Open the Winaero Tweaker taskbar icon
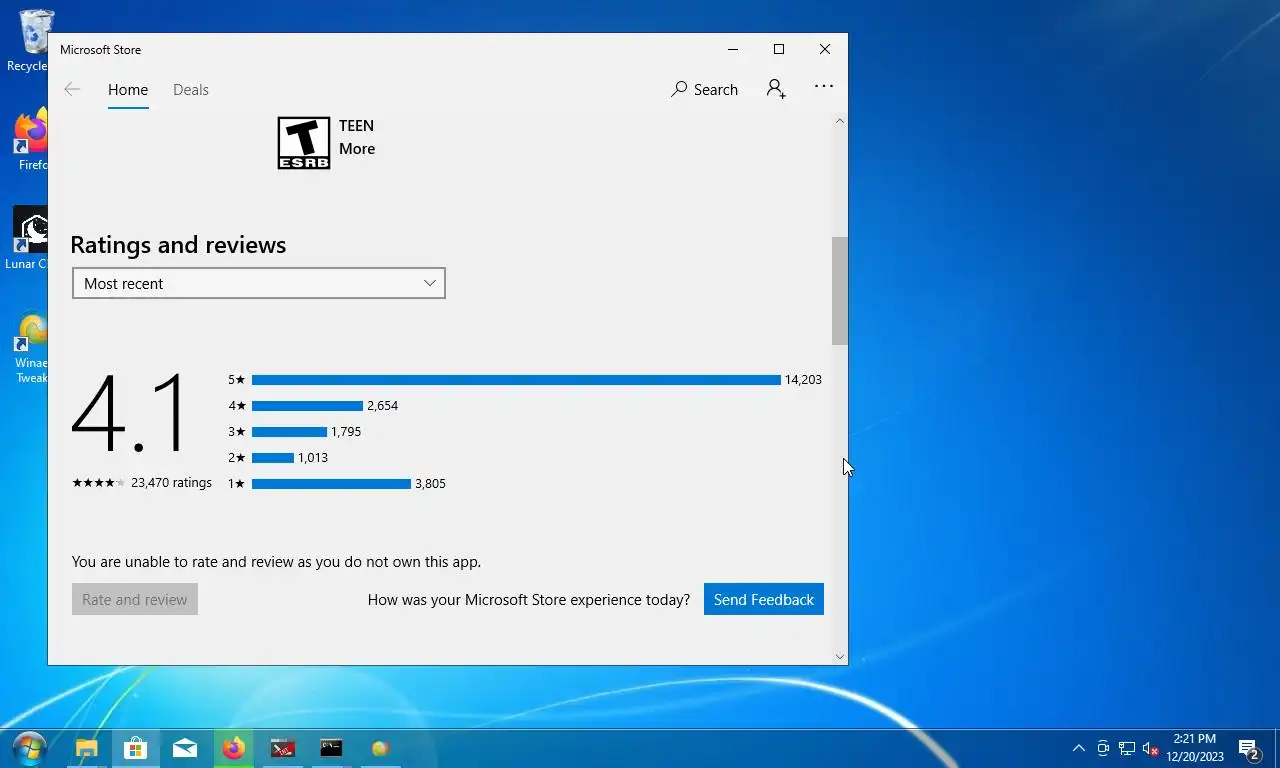The height and width of the screenshot is (768, 1280). (380, 748)
